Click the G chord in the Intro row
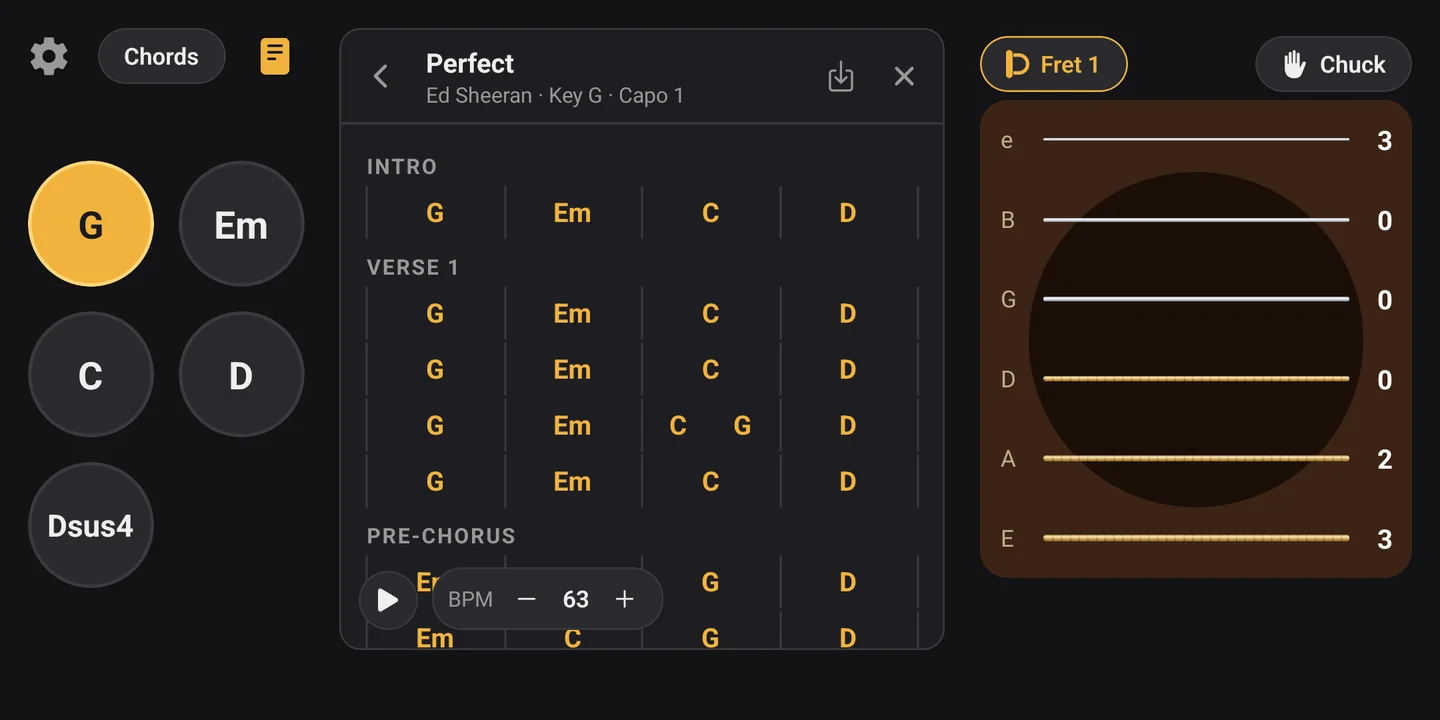The width and height of the screenshot is (1440, 720). pos(435,213)
